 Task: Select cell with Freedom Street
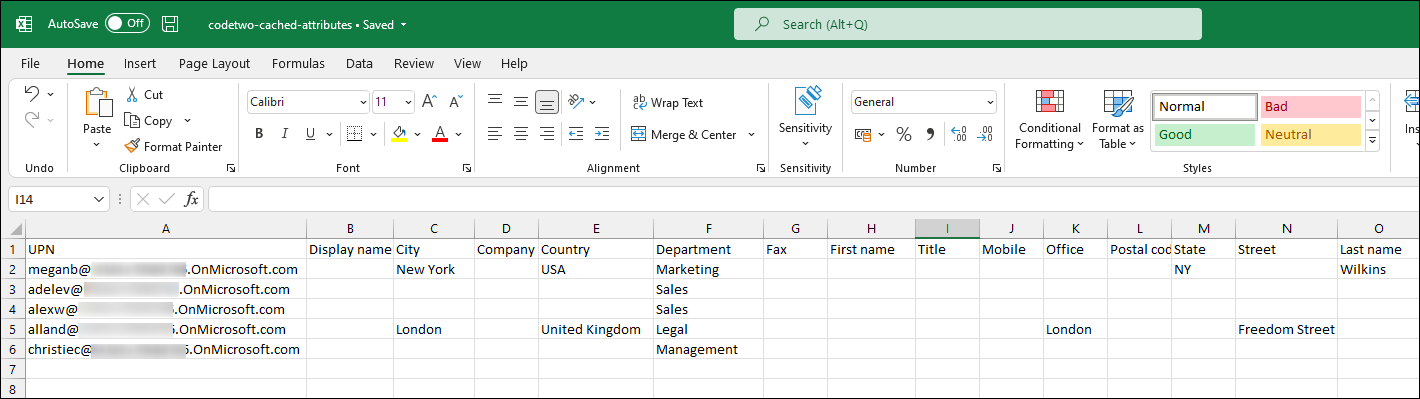1286,329
